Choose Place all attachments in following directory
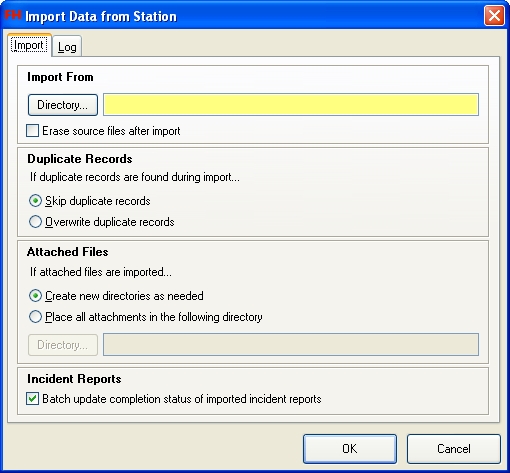The height and width of the screenshot is (473, 510). click(35, 317)
